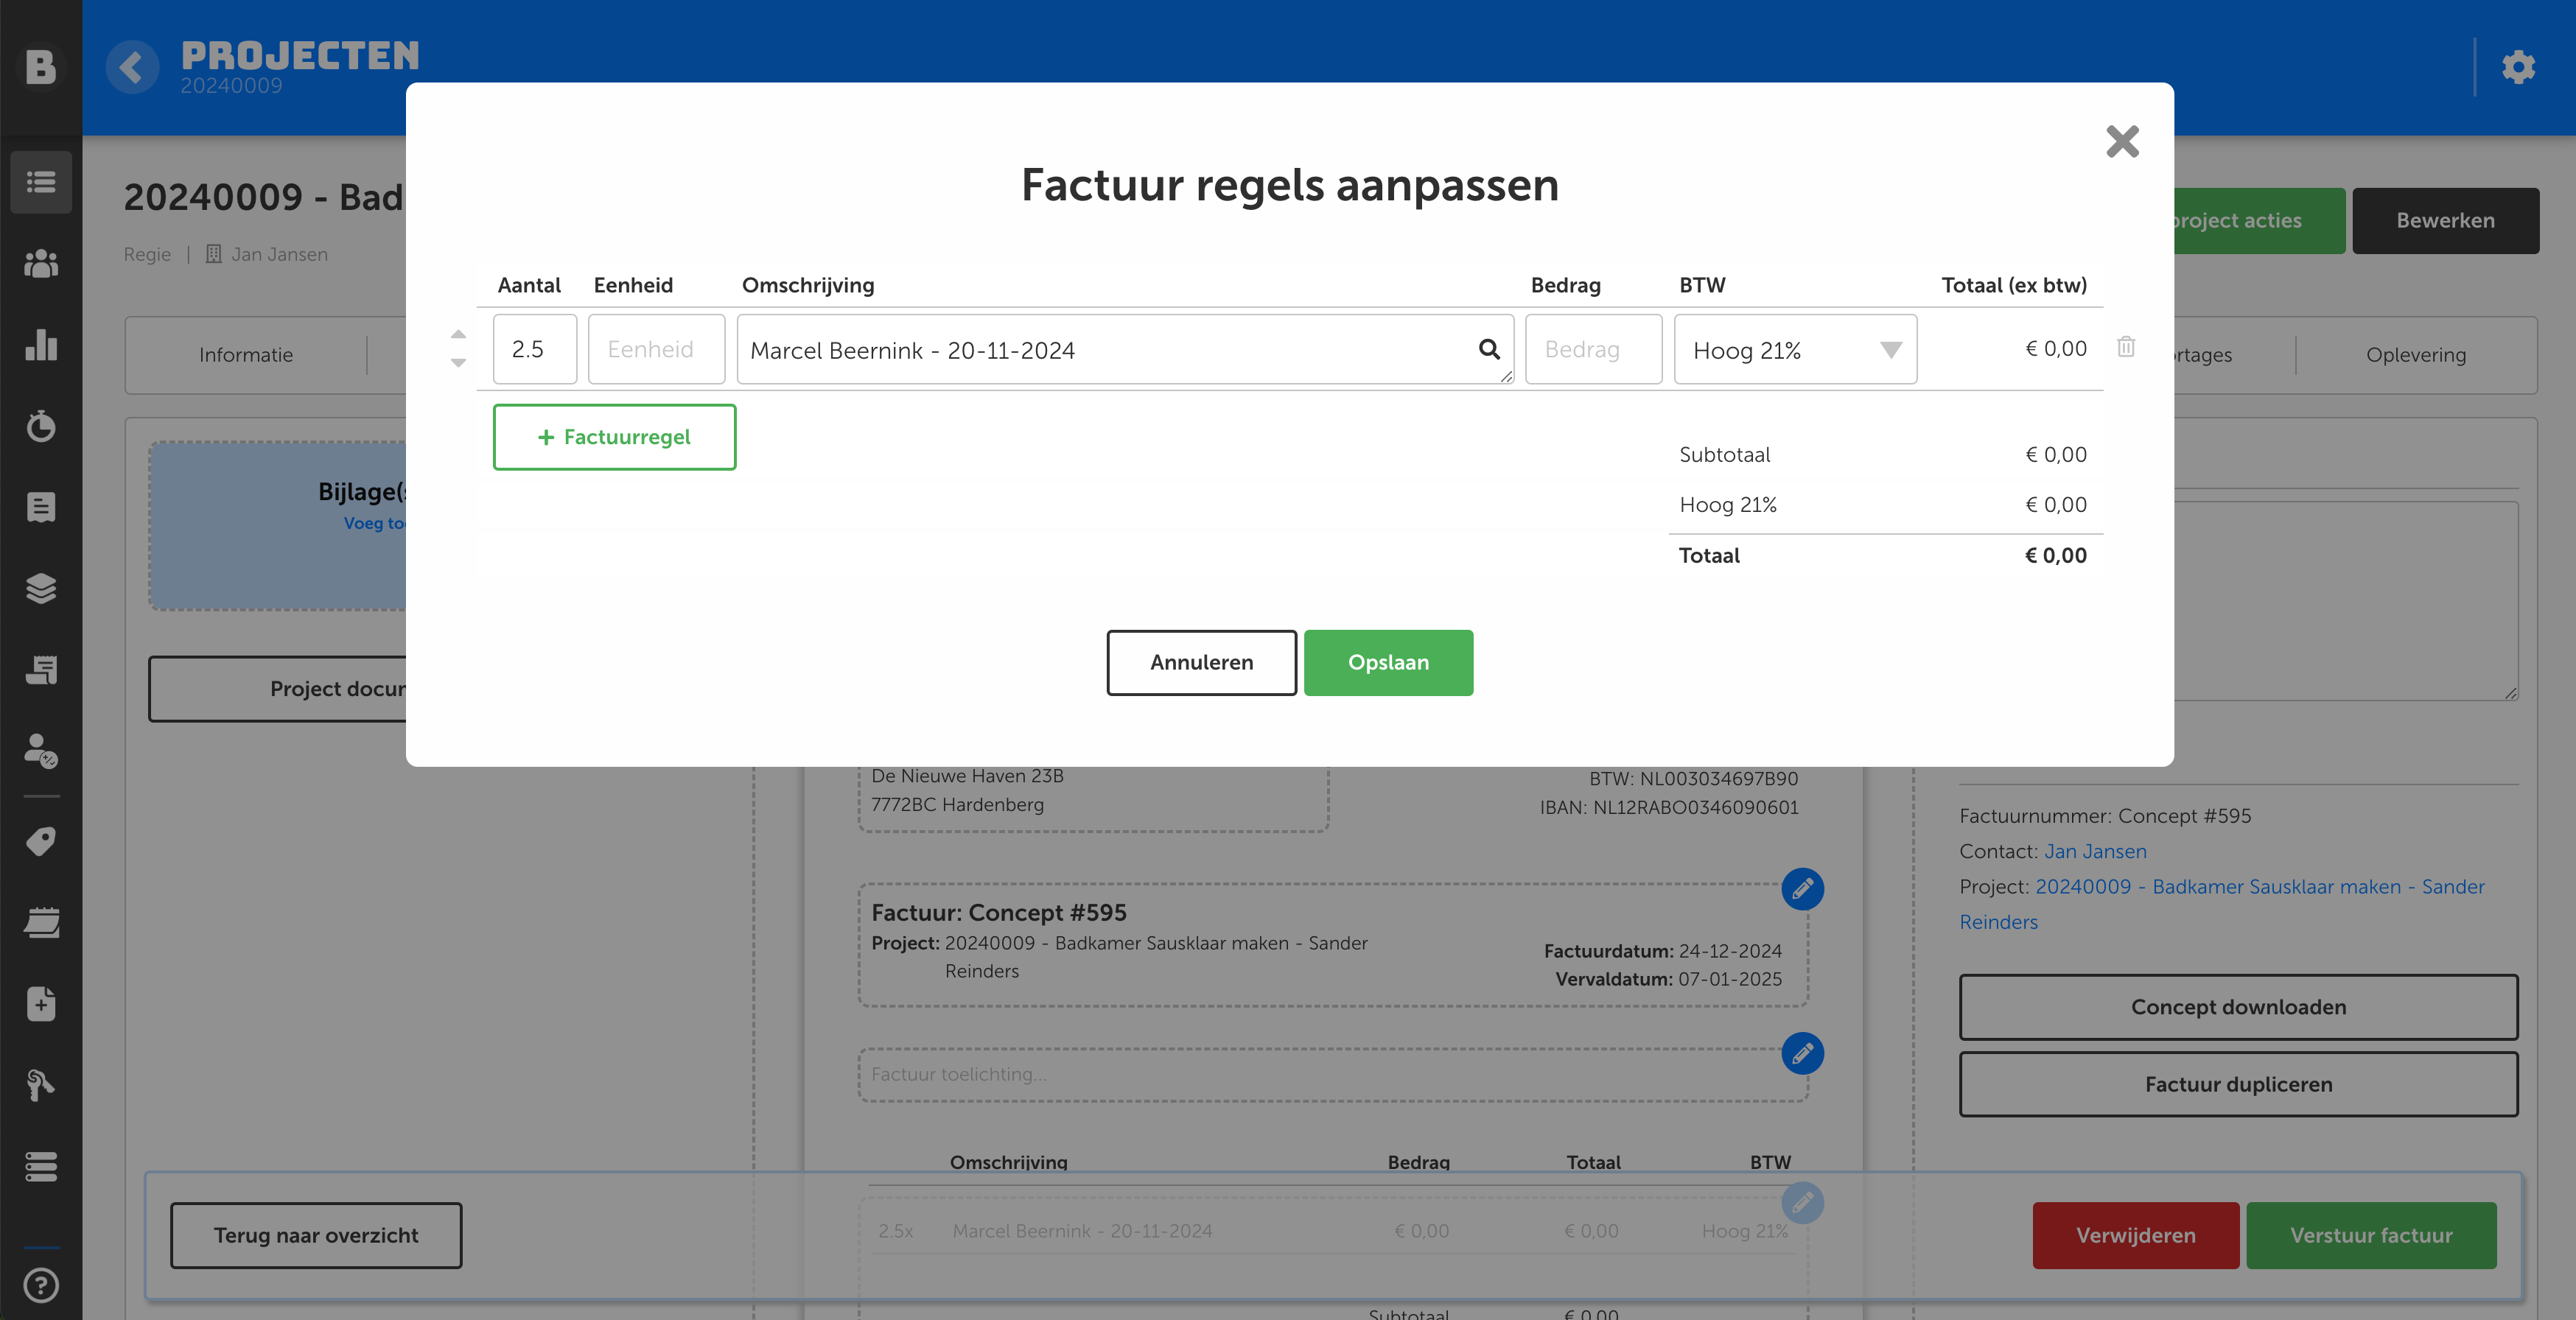Open the contacts group icon in sidebar
This screenshot has width=2576, height=1320.
(41, 264)
